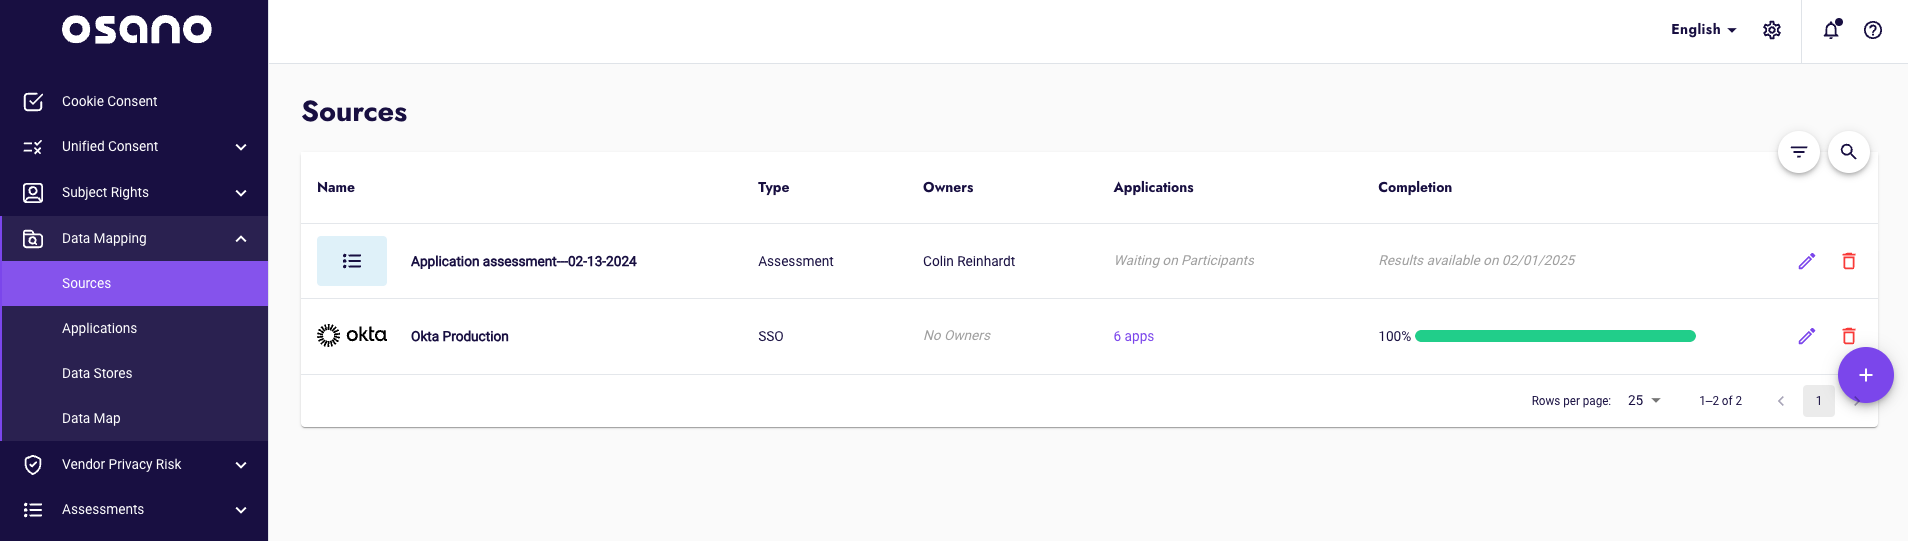The width and height of the screenshot is (1908, 541).
Task: Open the settings gear icon
Action: click(1771, 30)
